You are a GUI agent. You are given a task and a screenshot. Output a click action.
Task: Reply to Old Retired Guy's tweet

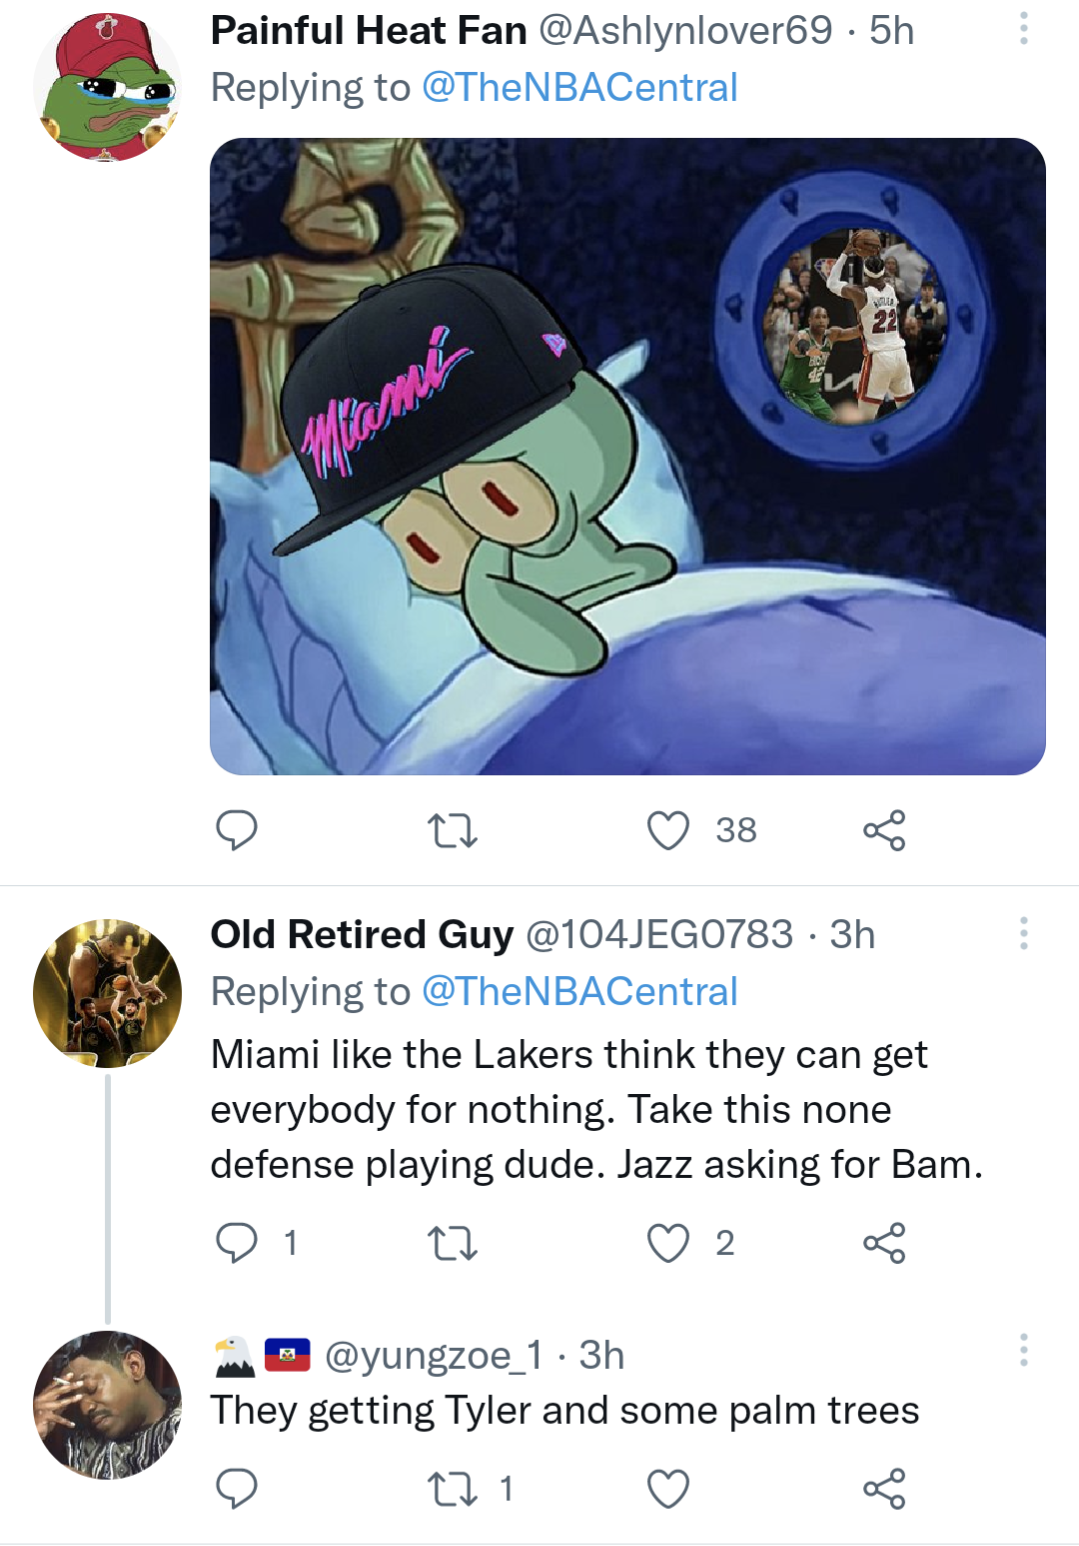[237, 1243]
